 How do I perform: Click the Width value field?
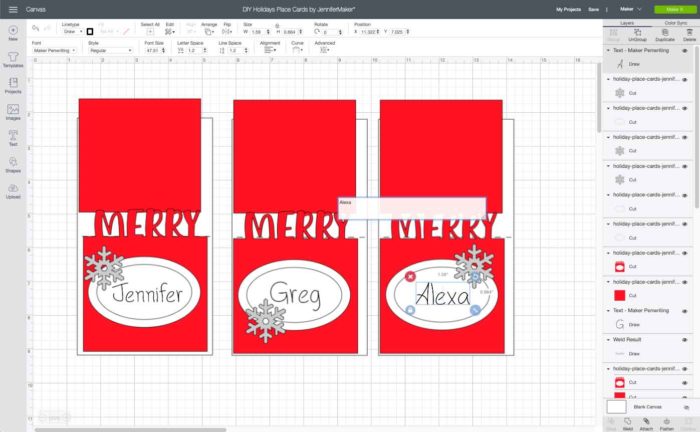(258, 32)
